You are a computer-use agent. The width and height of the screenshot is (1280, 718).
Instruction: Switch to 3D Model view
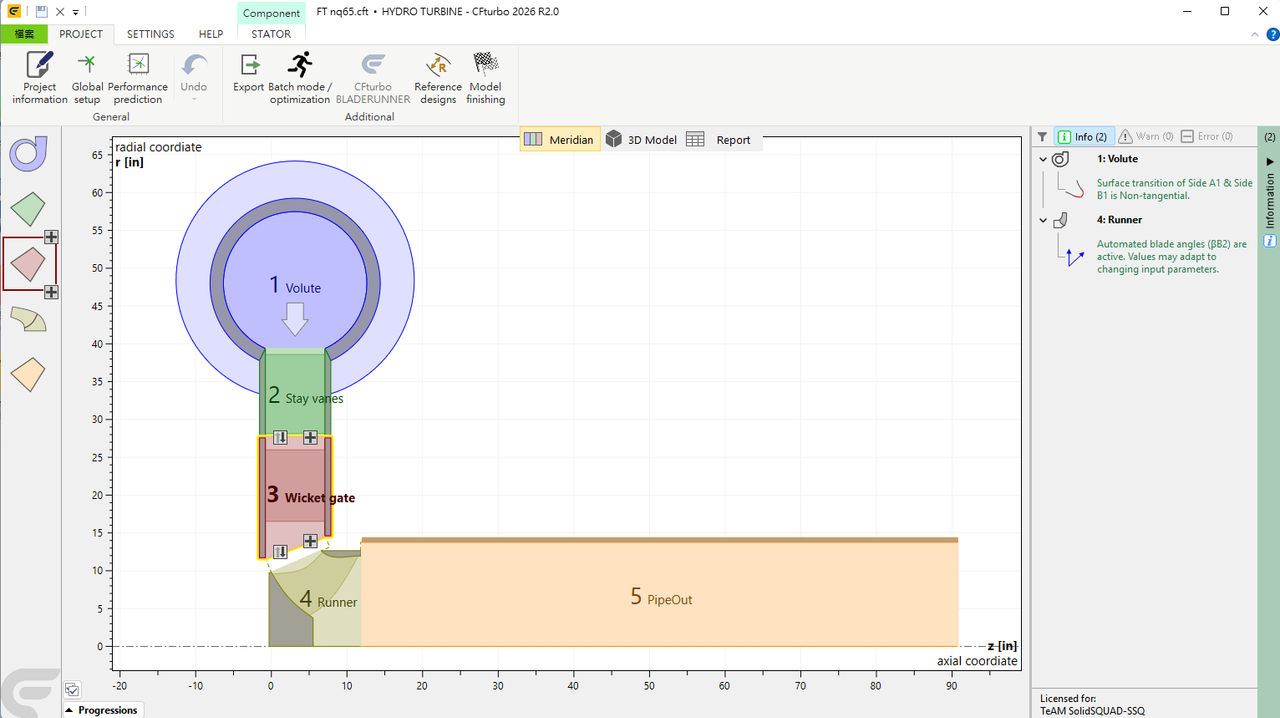tap(641, 140)
